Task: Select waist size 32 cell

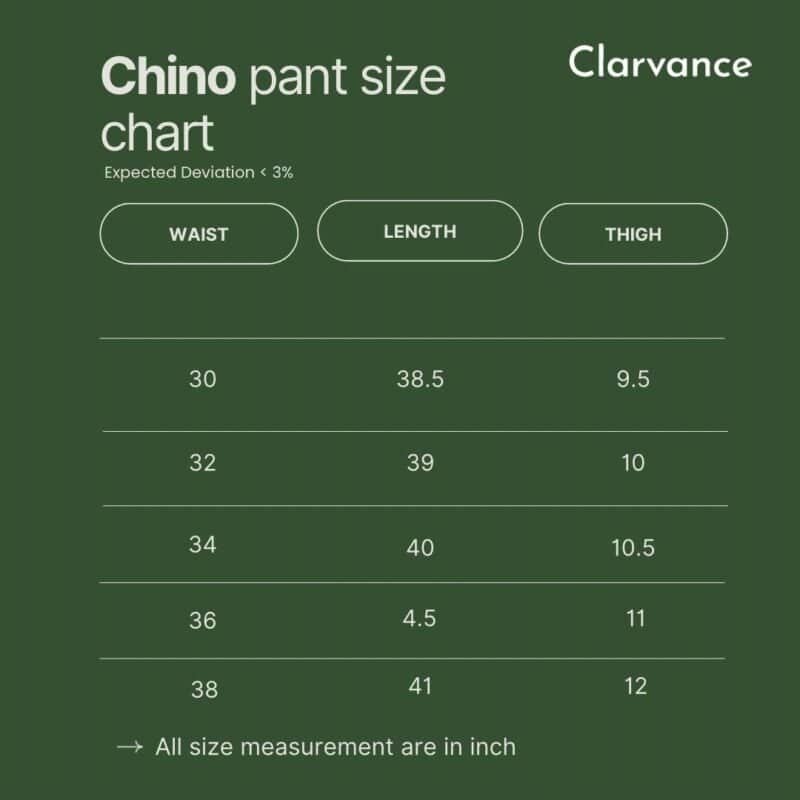Action: pos(202,463)
